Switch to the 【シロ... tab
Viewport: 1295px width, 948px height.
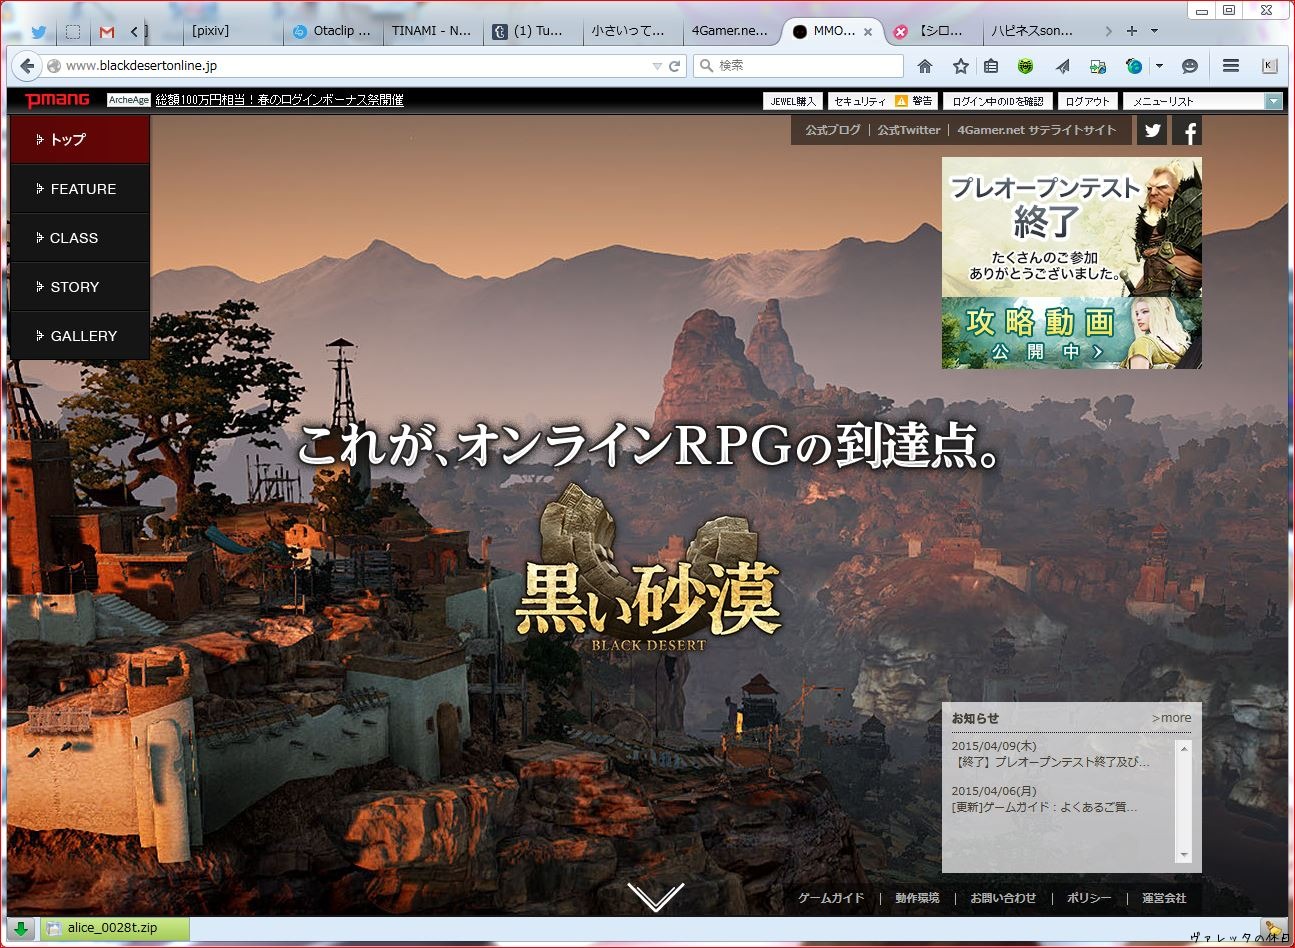click(x=933, y=31)
